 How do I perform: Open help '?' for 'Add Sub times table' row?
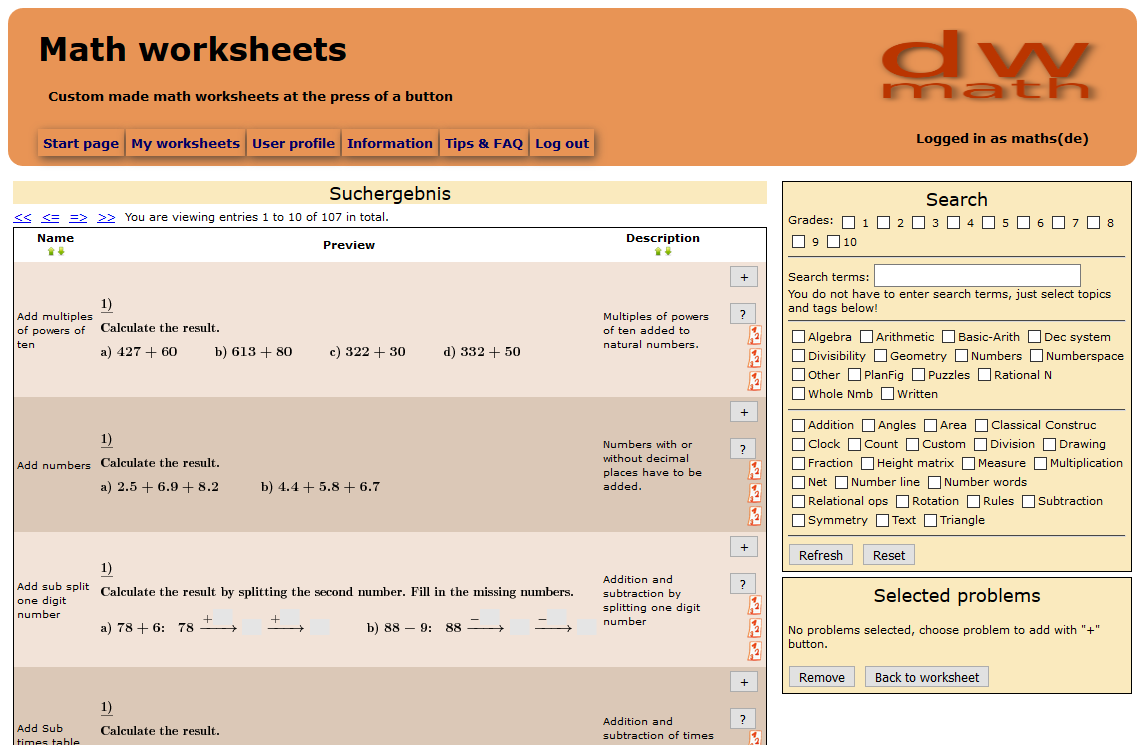pyautogui.click(x=743, y=719)
